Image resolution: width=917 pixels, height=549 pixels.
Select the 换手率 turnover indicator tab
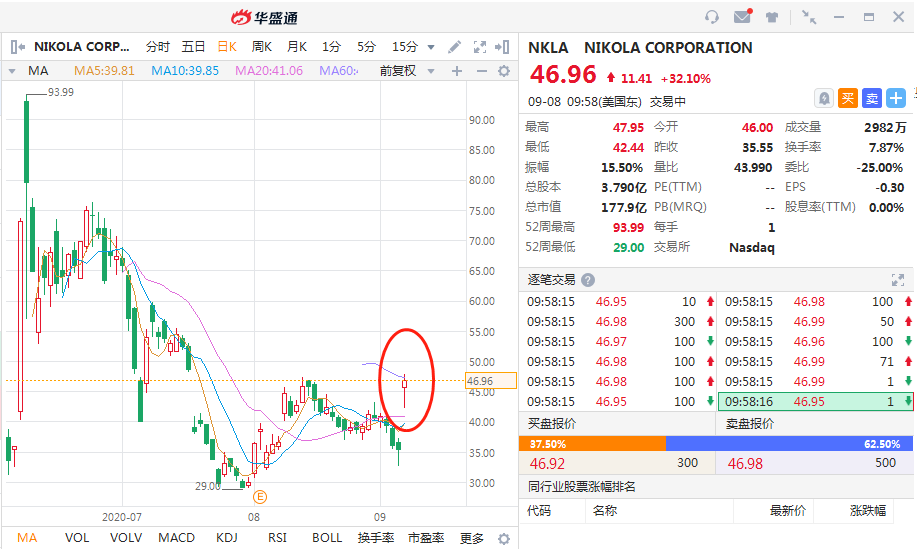(x=375, y=538)
